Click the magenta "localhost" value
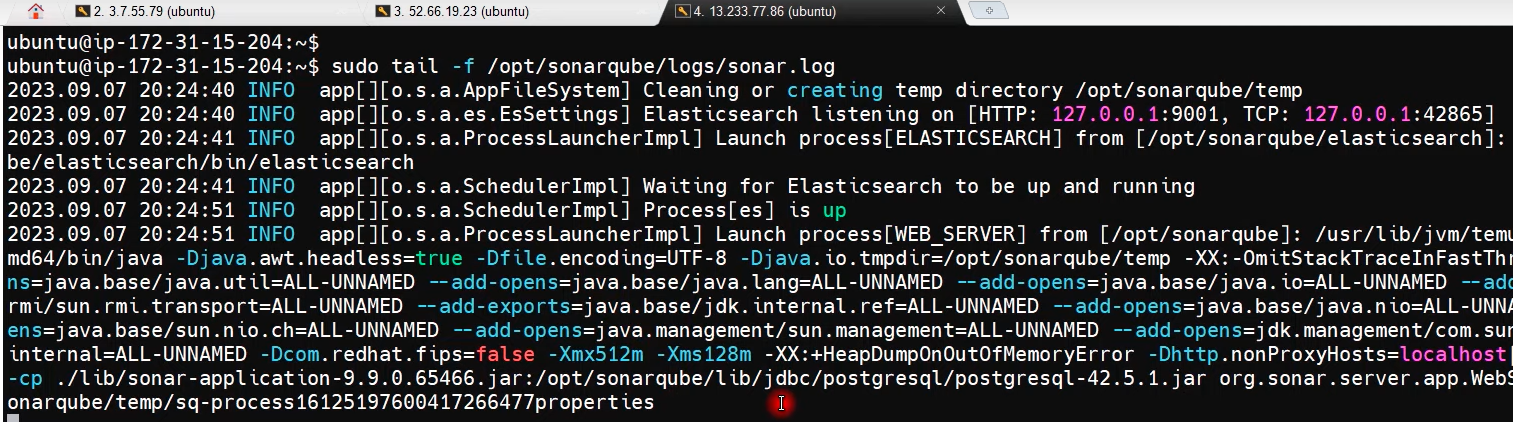 click(x=1453, y=354)
